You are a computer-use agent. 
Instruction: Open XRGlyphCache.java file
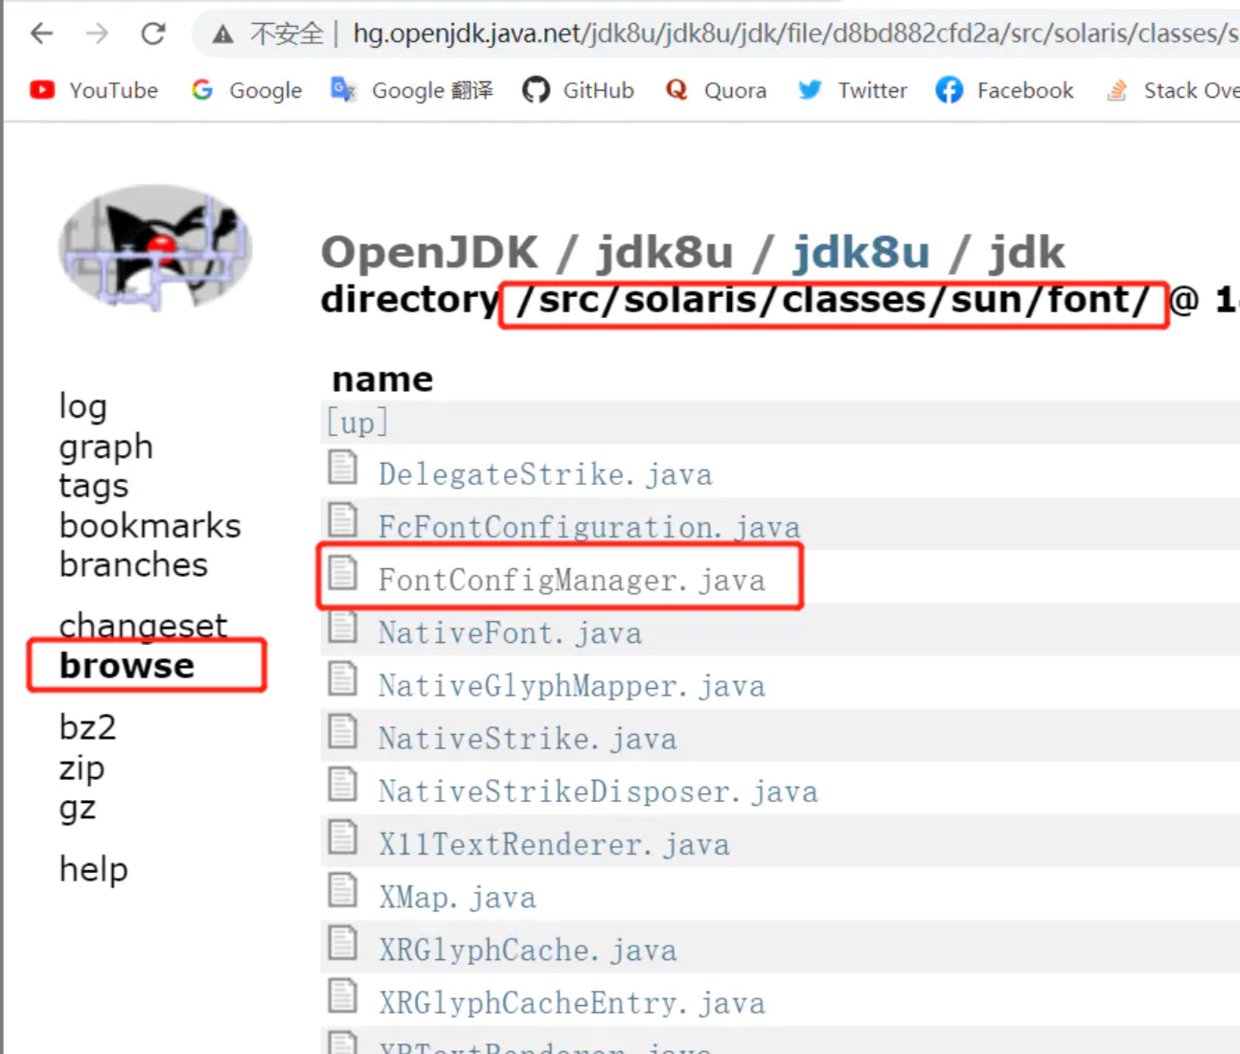(527, 951)
